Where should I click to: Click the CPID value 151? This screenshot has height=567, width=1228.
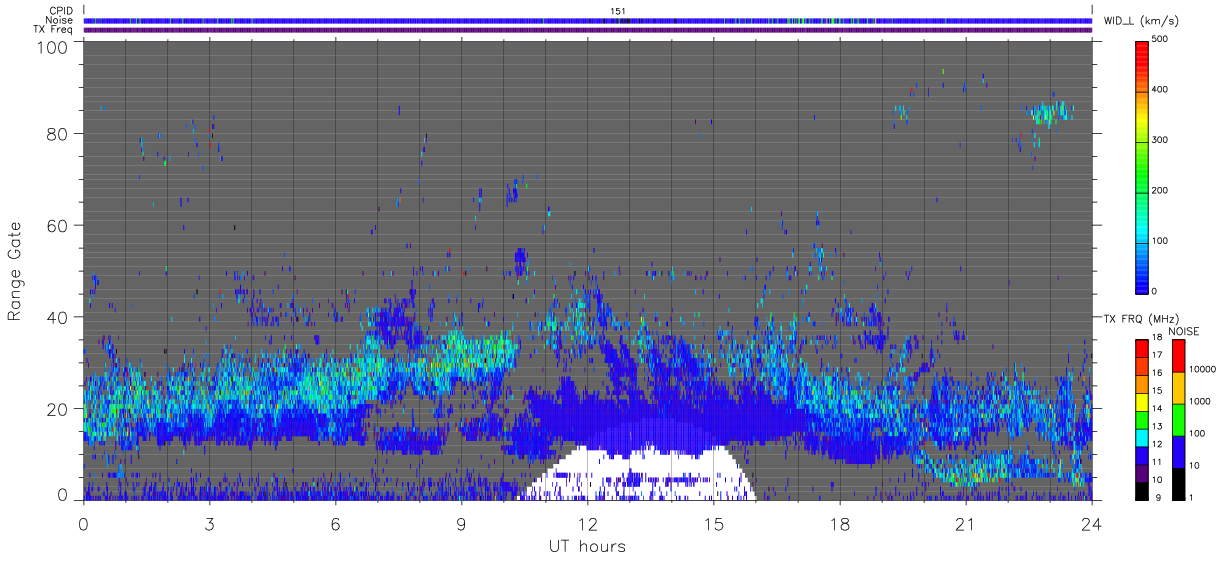(618, 10)
